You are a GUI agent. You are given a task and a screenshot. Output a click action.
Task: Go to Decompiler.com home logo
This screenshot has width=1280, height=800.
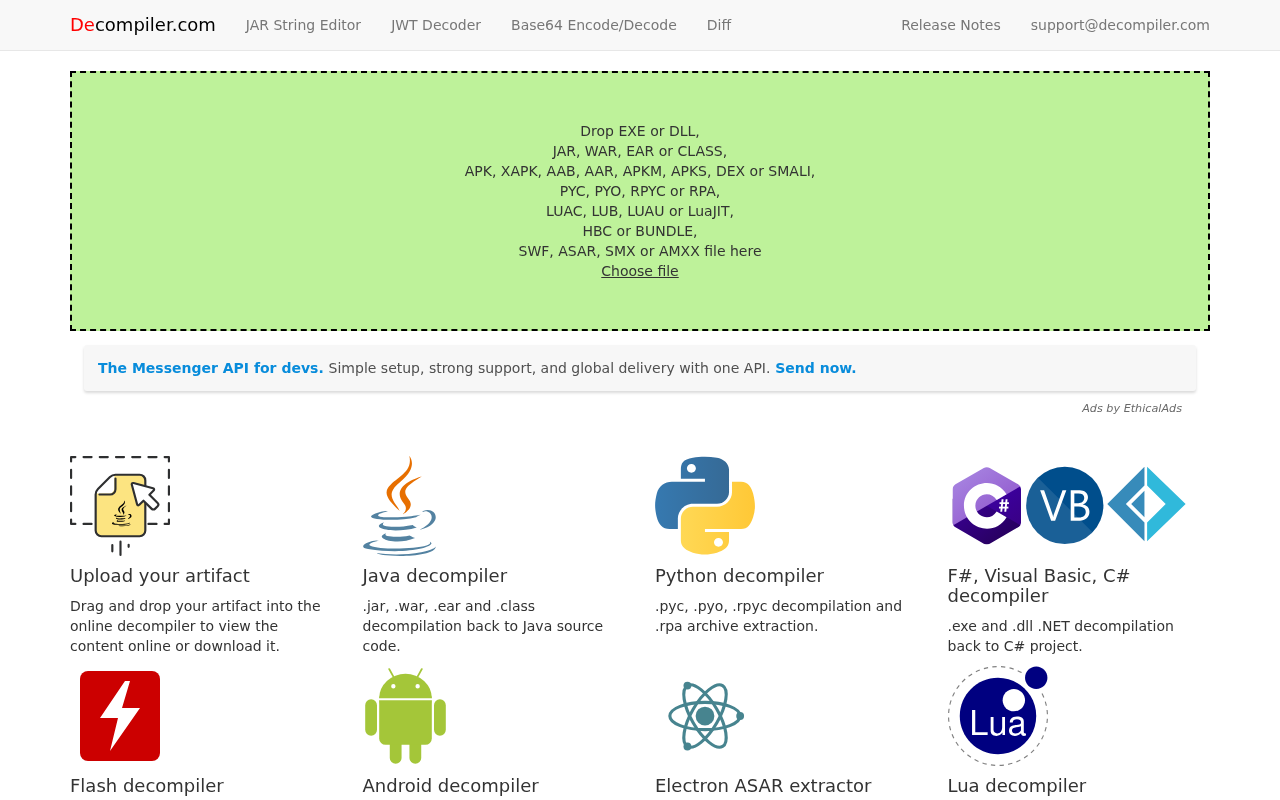click(143, 25)
